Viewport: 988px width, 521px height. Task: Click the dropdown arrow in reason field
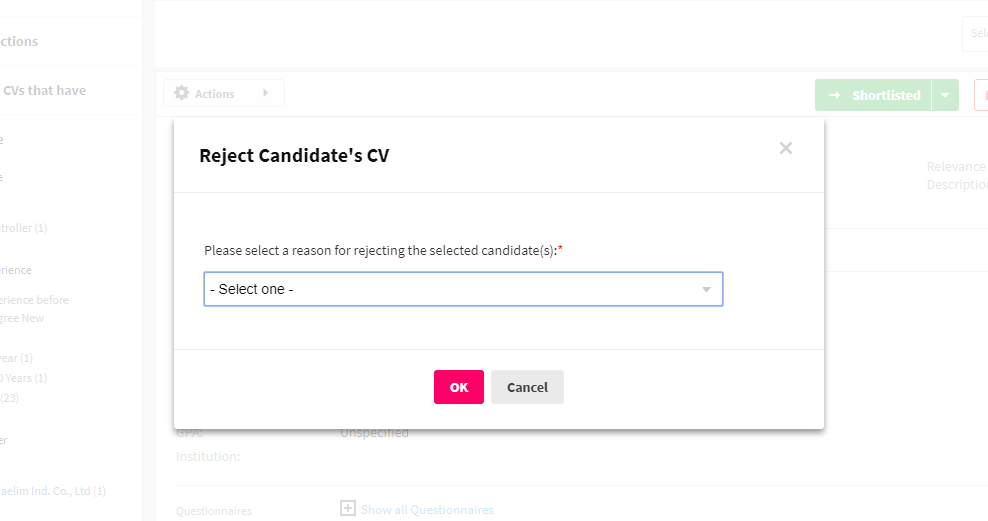point(706,290)
